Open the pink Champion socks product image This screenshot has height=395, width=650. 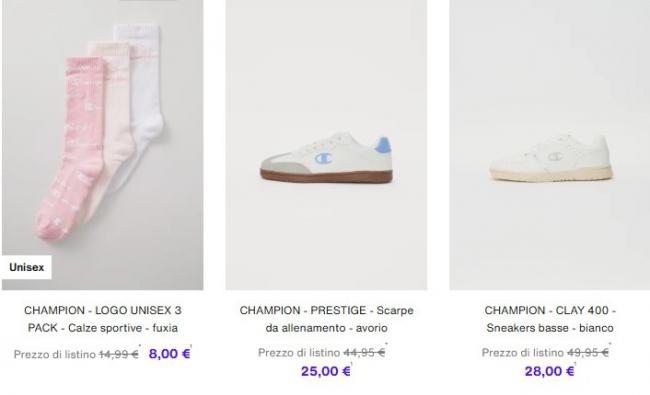tap(102, 145)
